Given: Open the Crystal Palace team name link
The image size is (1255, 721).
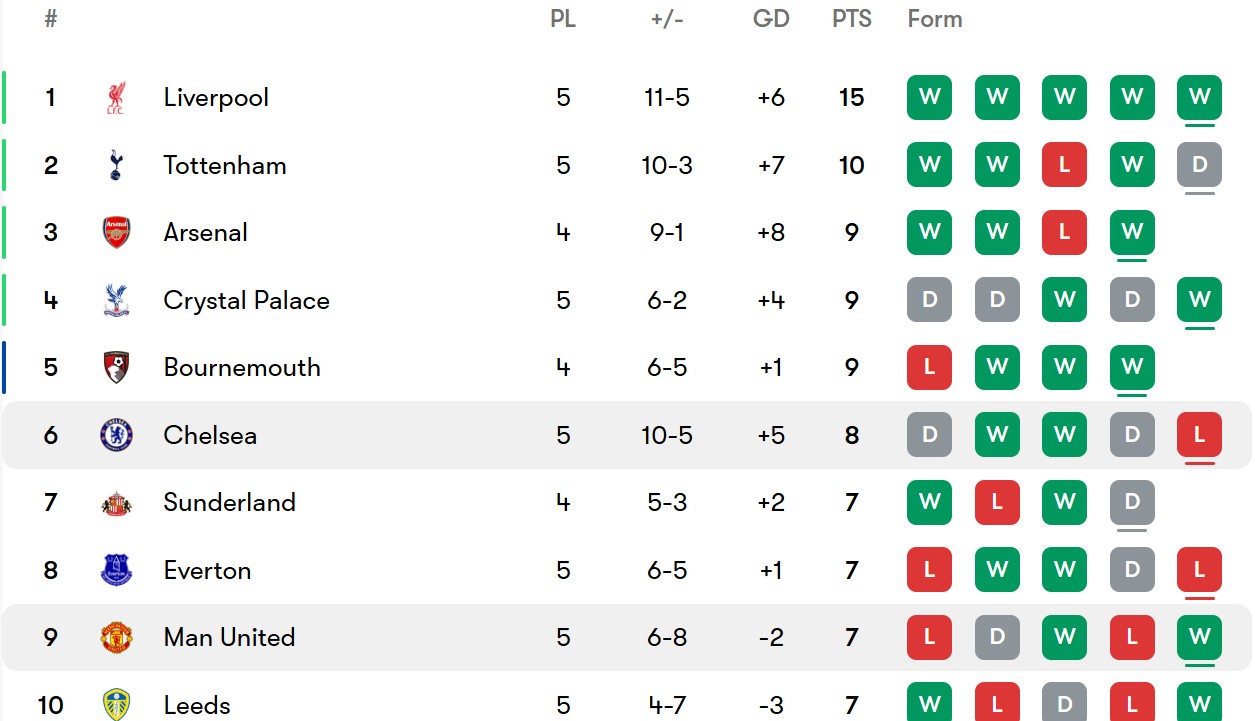Looking at the screenshot, I should [x=246, y=300].
